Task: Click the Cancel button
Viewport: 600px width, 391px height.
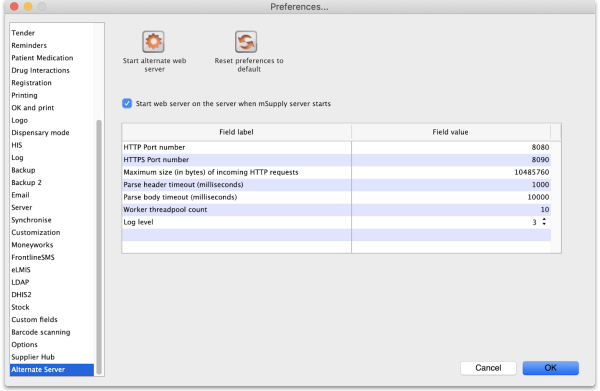Action: [x=488, y=368]
